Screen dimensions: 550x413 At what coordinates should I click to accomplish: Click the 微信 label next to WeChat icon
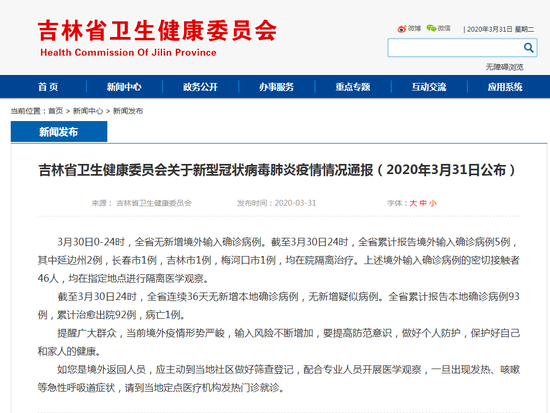point(444,28)
